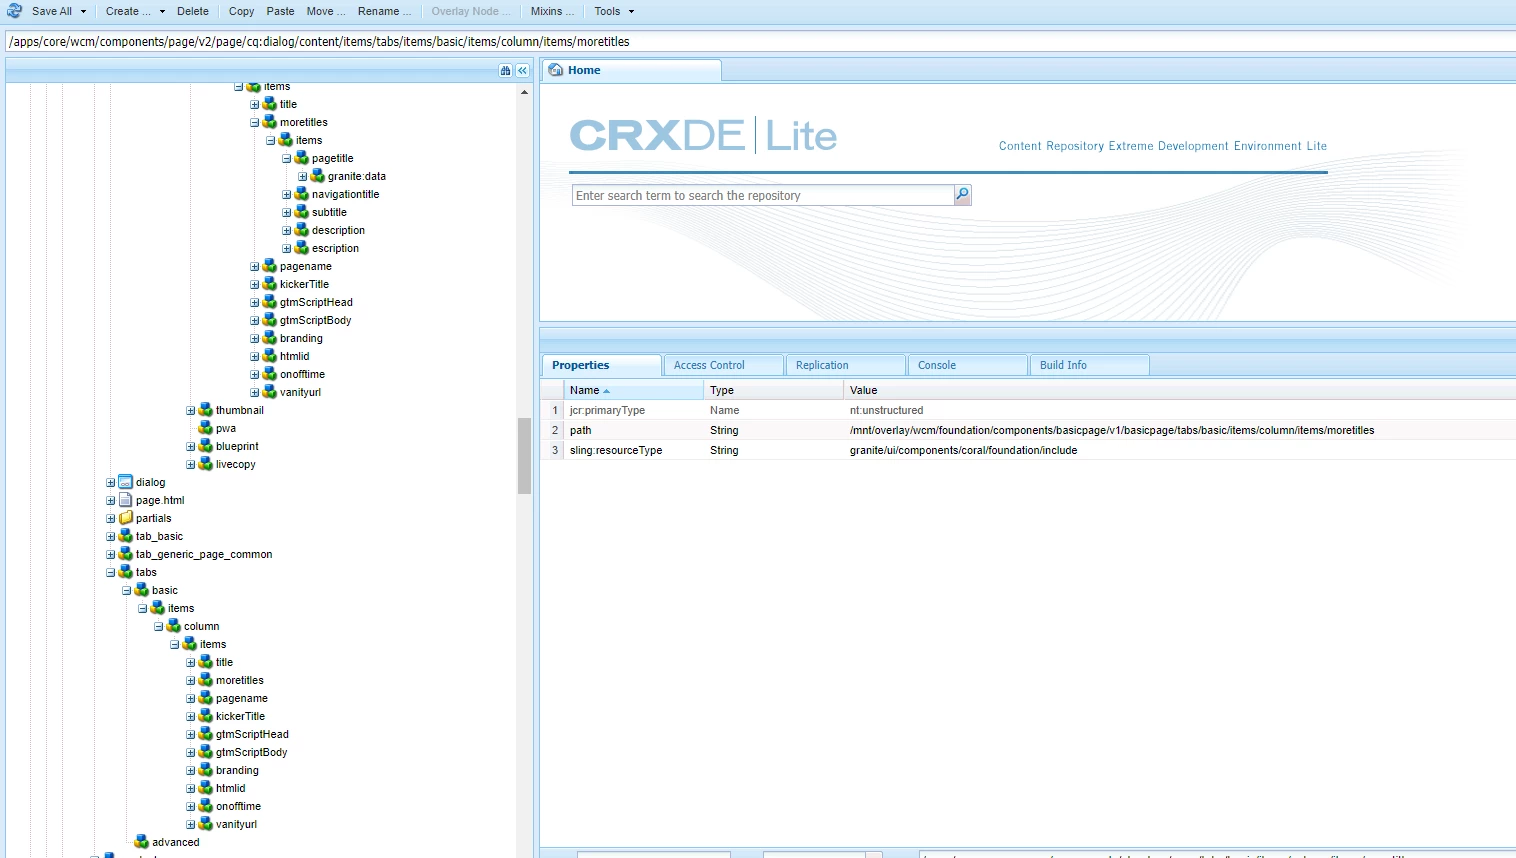The width and height of the screenshot is (1516, 858).
Task: Select the description tree node icon
Action: point(301,230)
